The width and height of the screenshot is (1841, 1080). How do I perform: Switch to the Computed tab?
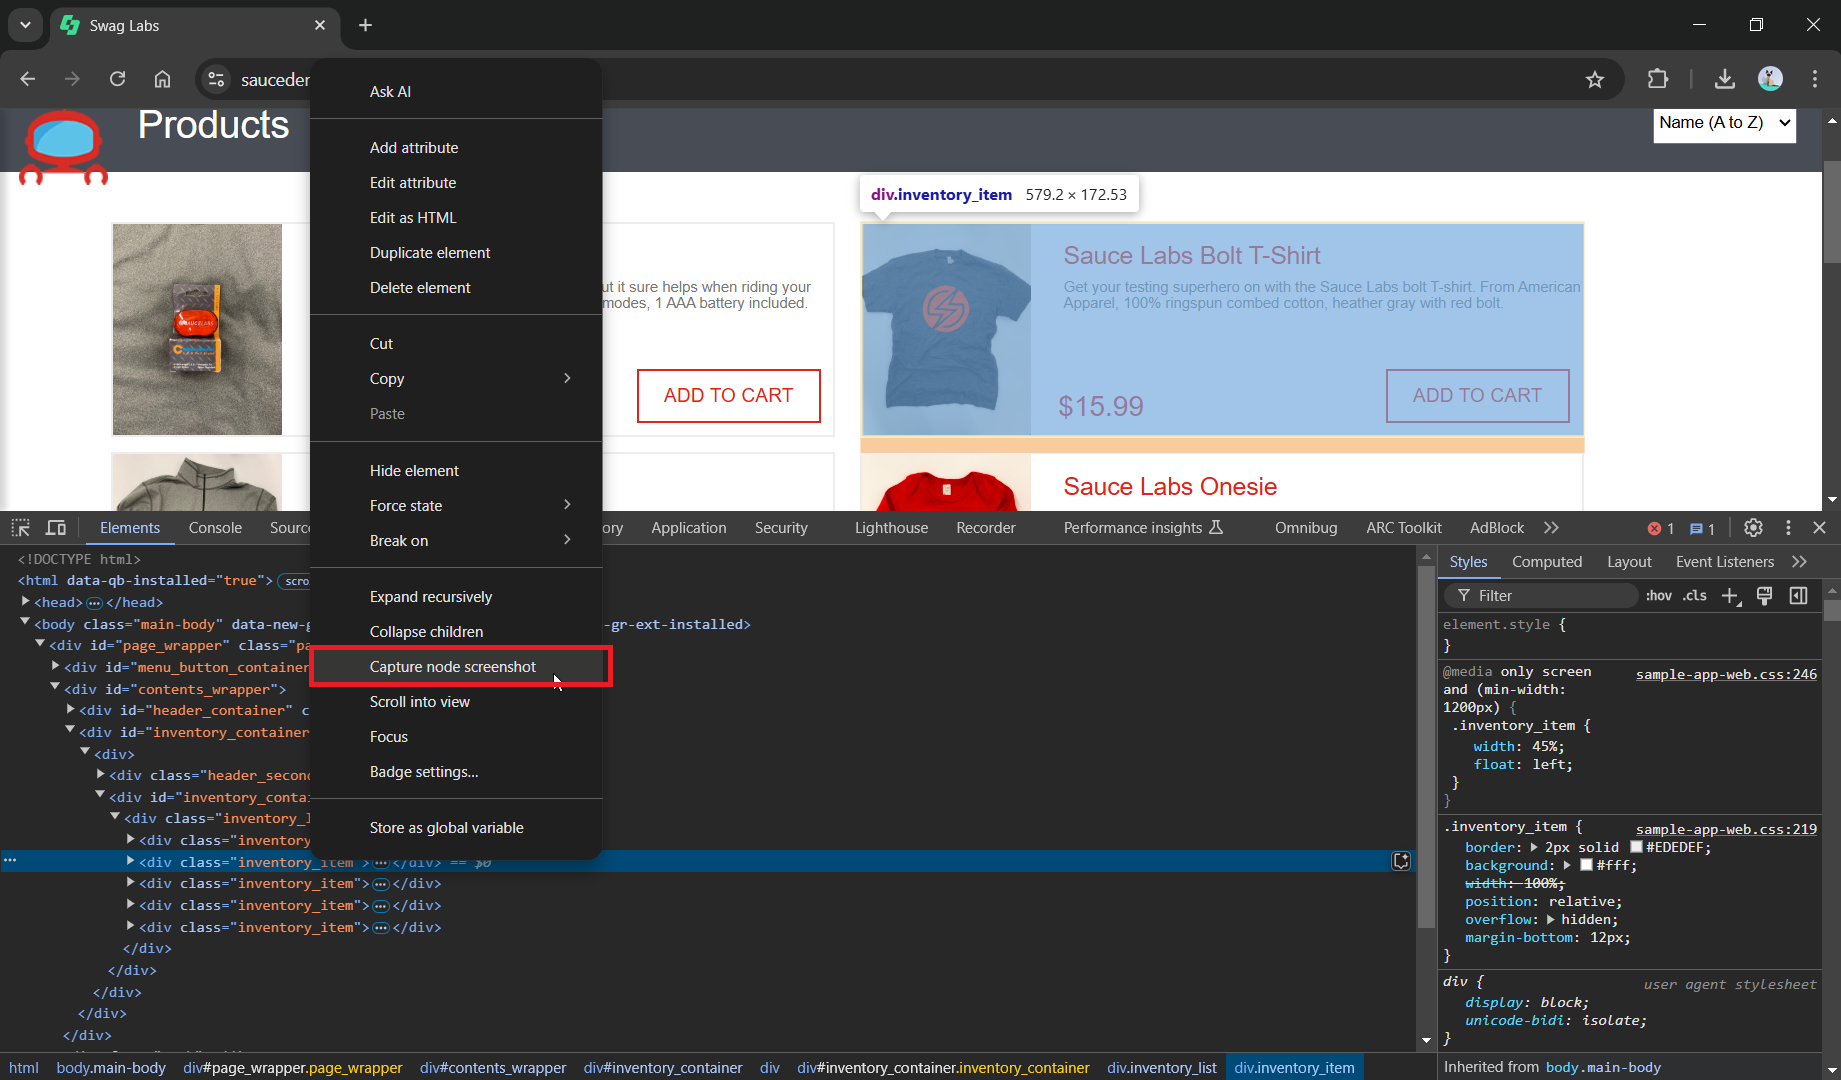tap(1547, 561)
